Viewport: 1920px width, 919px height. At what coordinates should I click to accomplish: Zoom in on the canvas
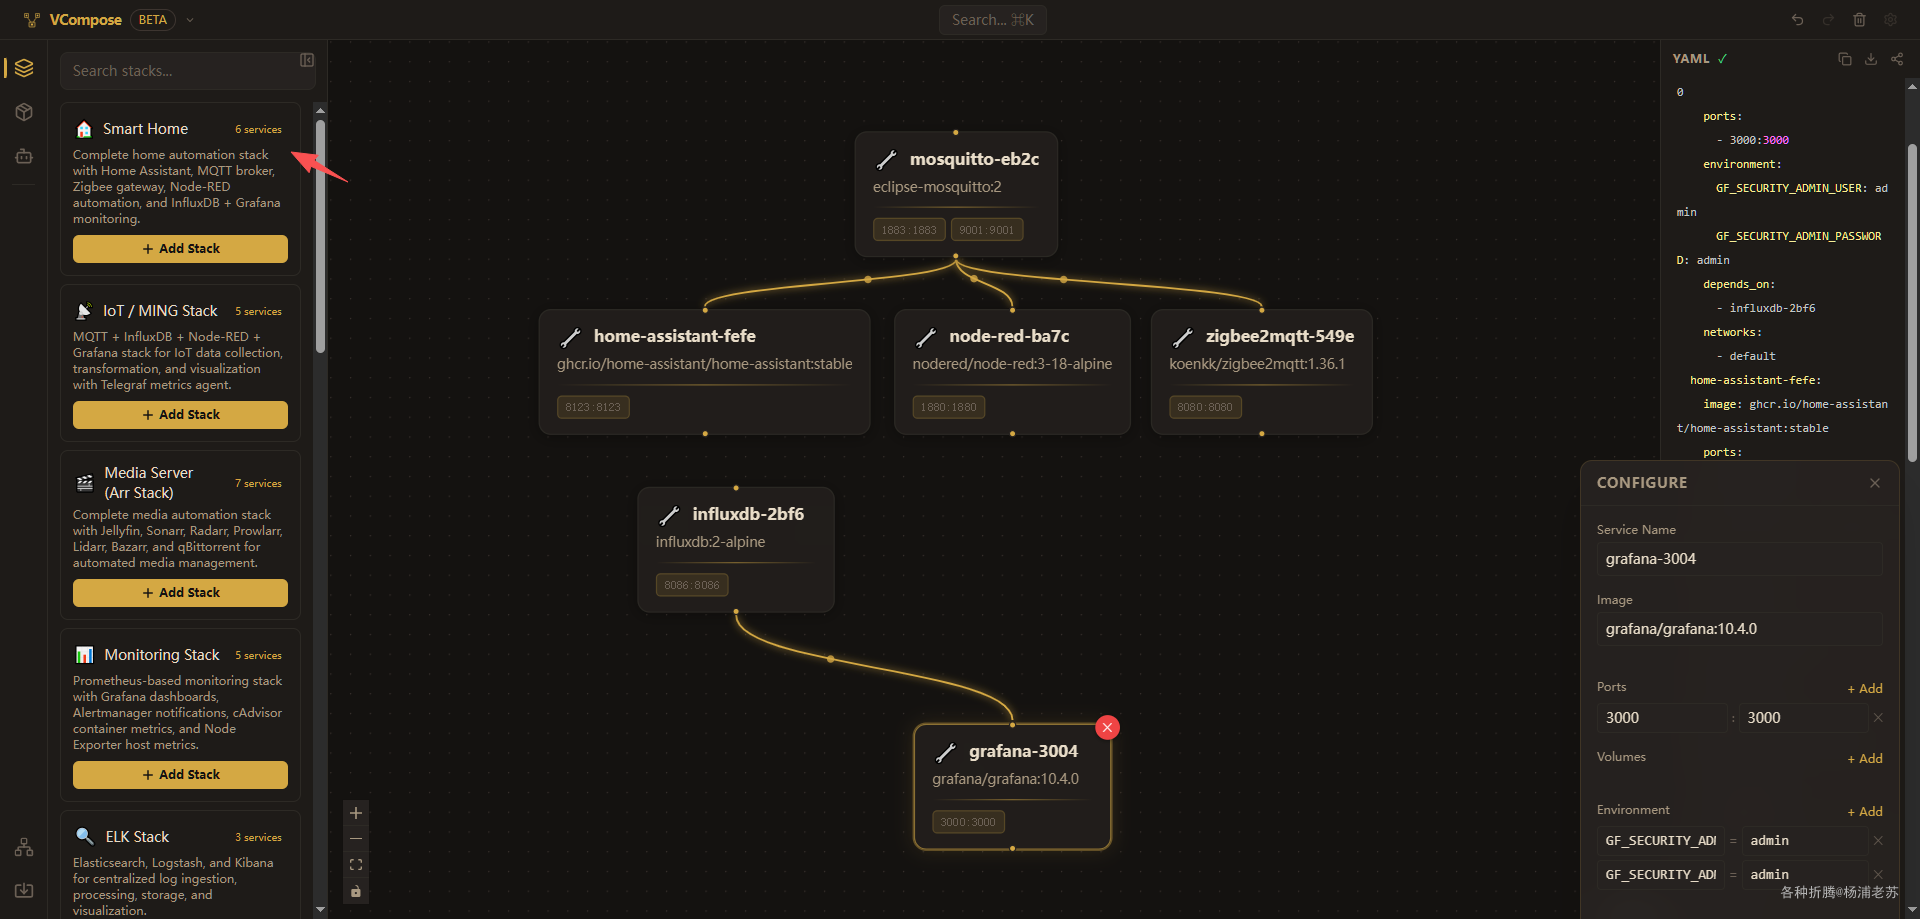(x=356, y=813)
